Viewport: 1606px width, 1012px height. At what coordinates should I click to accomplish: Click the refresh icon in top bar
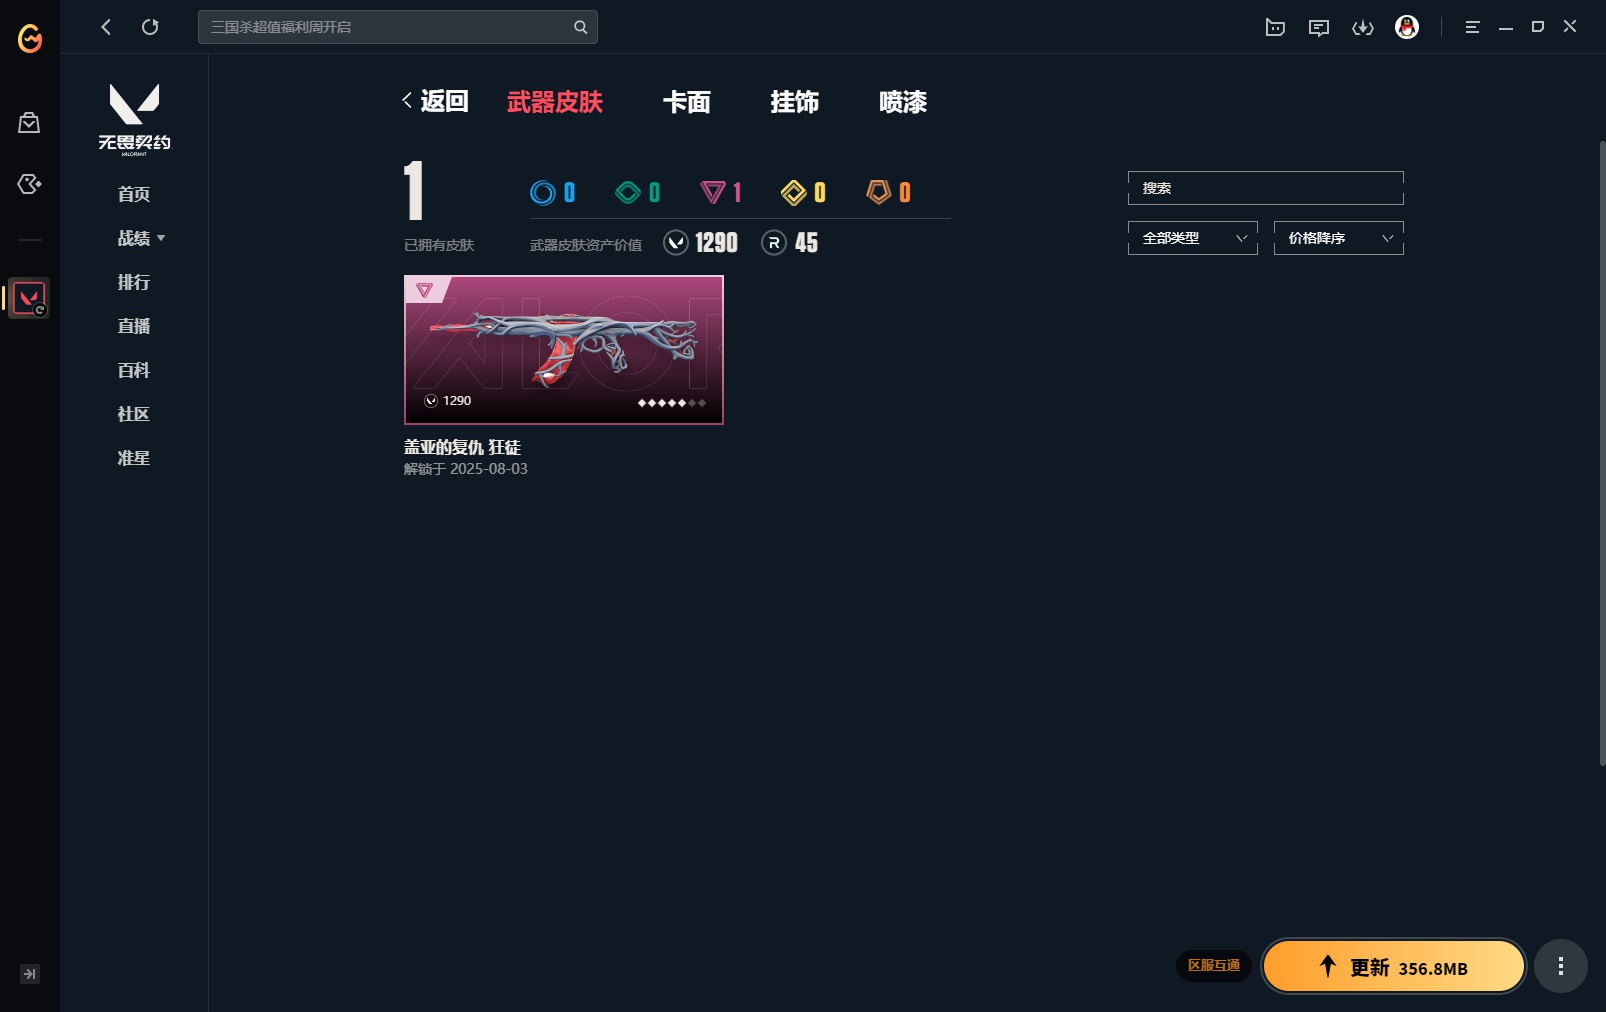pos(150,27)
